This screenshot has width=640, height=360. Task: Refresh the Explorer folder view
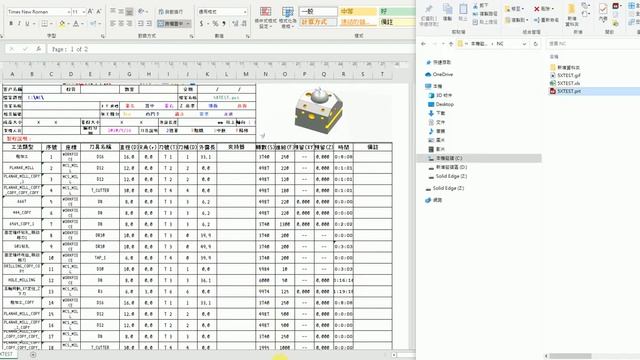[536, 44]
